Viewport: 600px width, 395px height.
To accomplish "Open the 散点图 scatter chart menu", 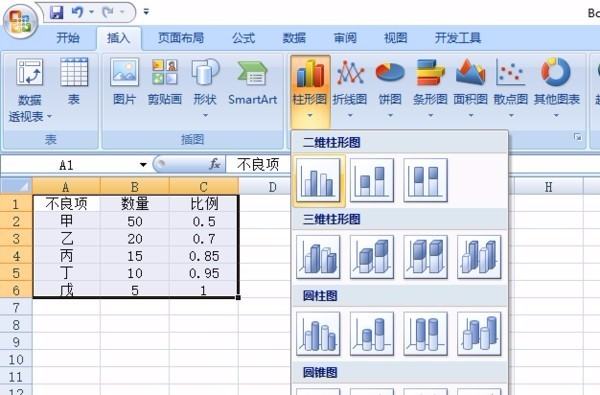I will click(511, 88).
